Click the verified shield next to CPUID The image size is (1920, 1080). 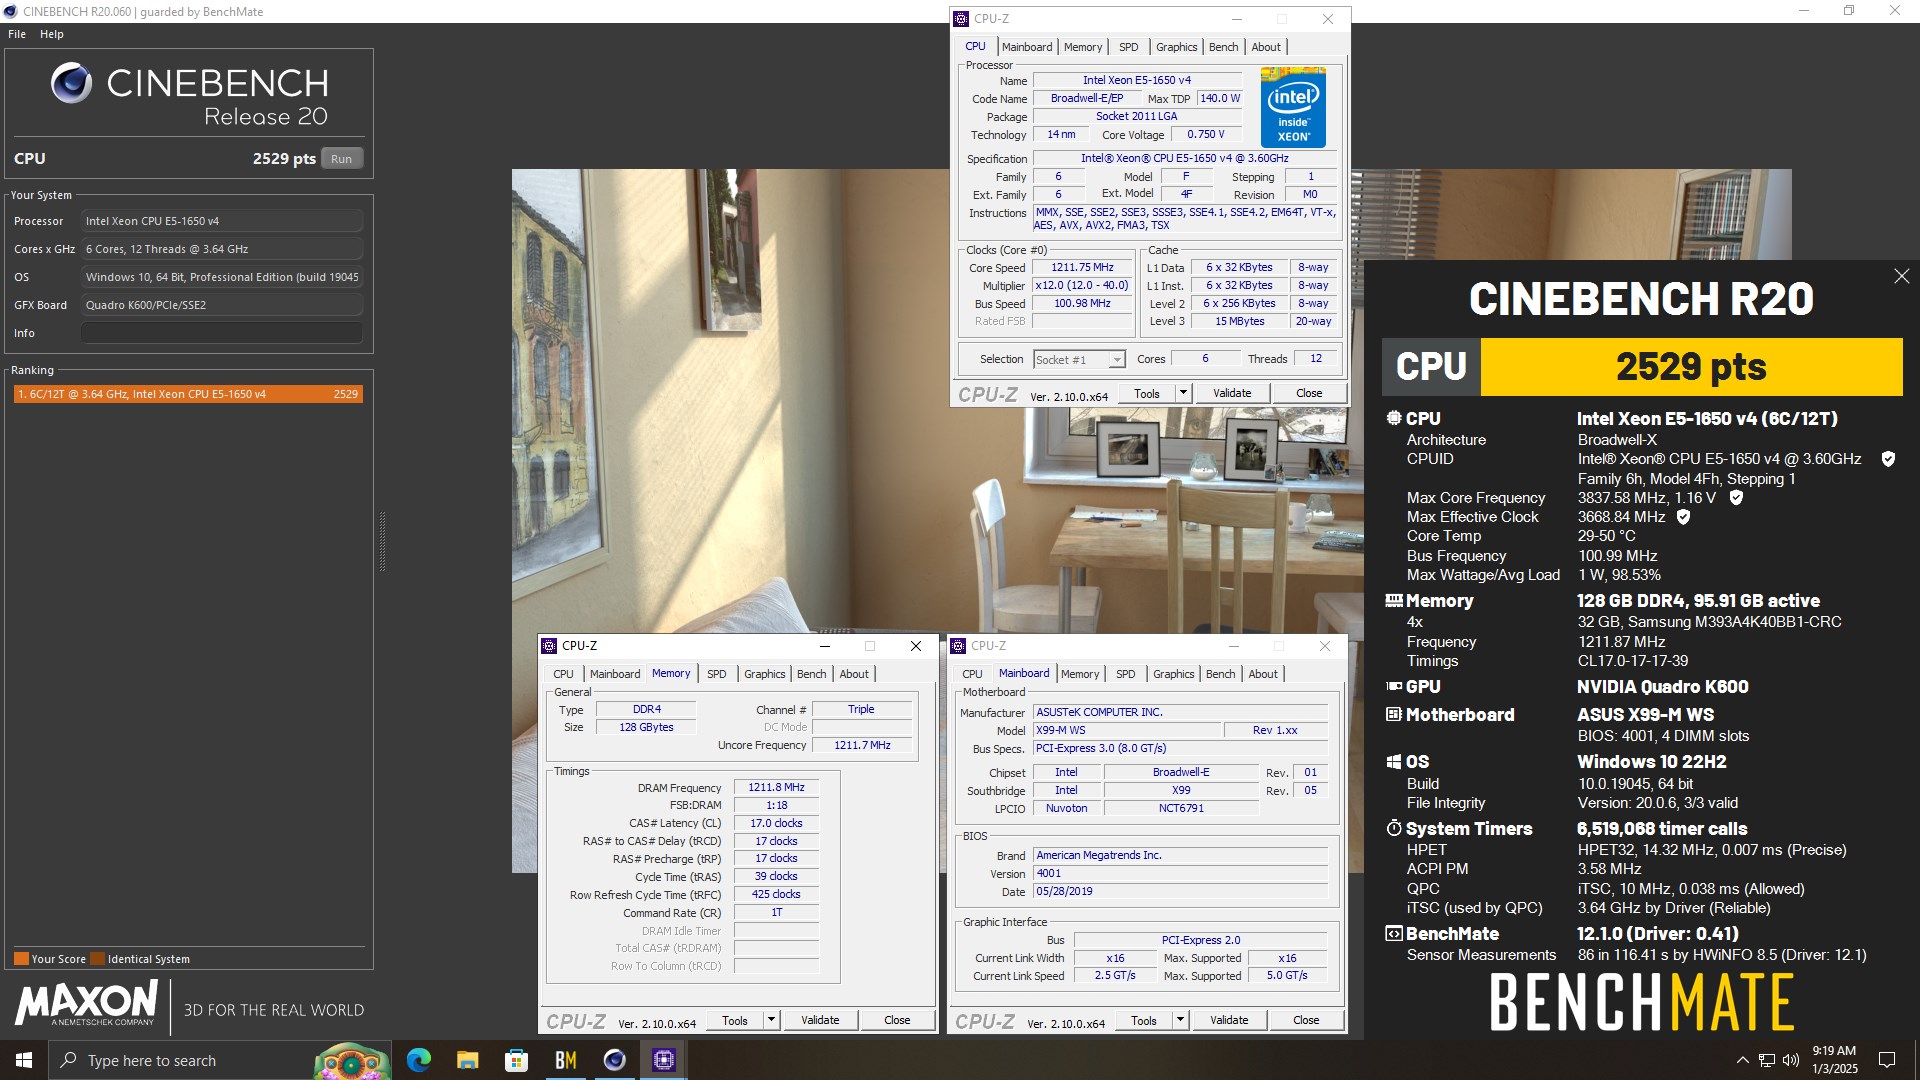point(1888,459)
